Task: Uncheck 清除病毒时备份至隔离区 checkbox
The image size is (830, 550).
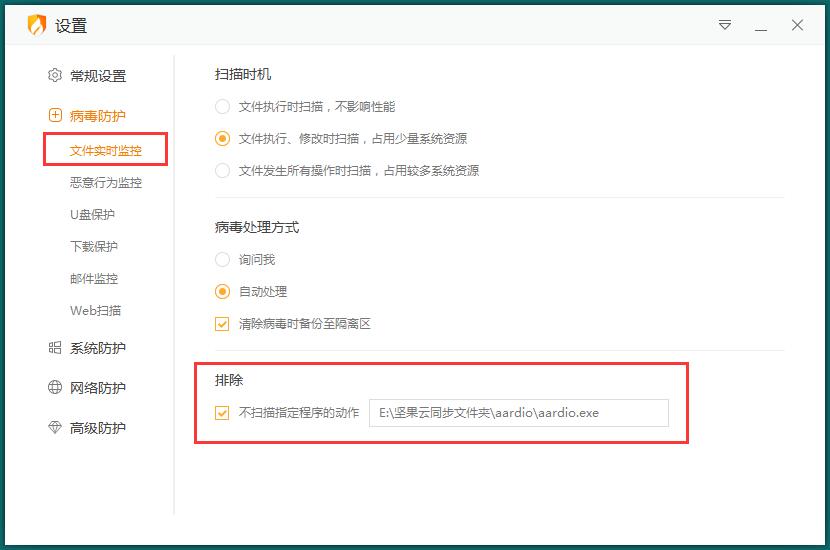Action: point(222,323)
